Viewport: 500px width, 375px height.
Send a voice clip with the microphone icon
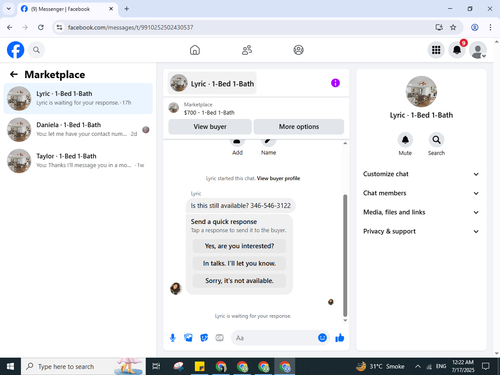coord(173,338)
